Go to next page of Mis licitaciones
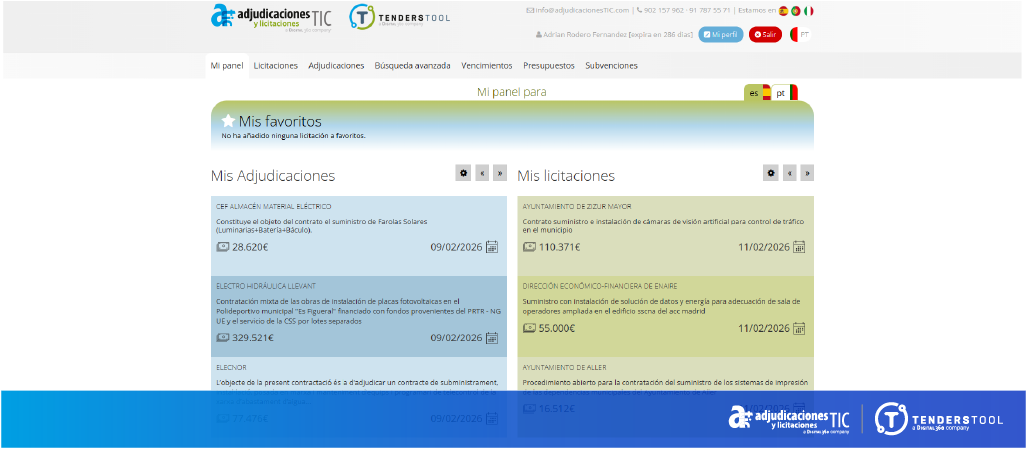1027x449 pixels. (x=807, y=172)
